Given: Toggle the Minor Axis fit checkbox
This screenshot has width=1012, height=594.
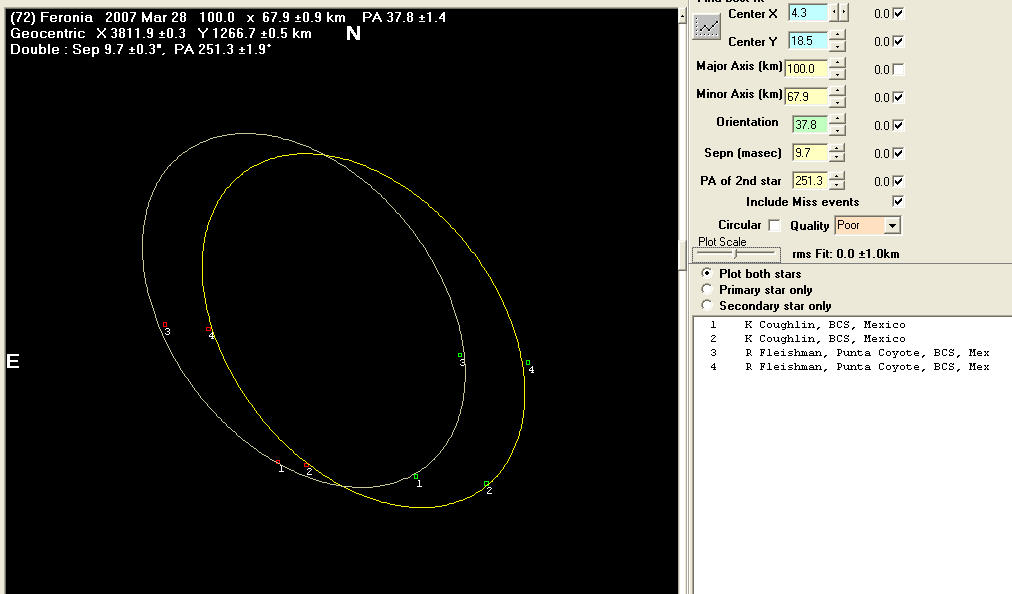Looking at the screenshot, I should point(898,97).
